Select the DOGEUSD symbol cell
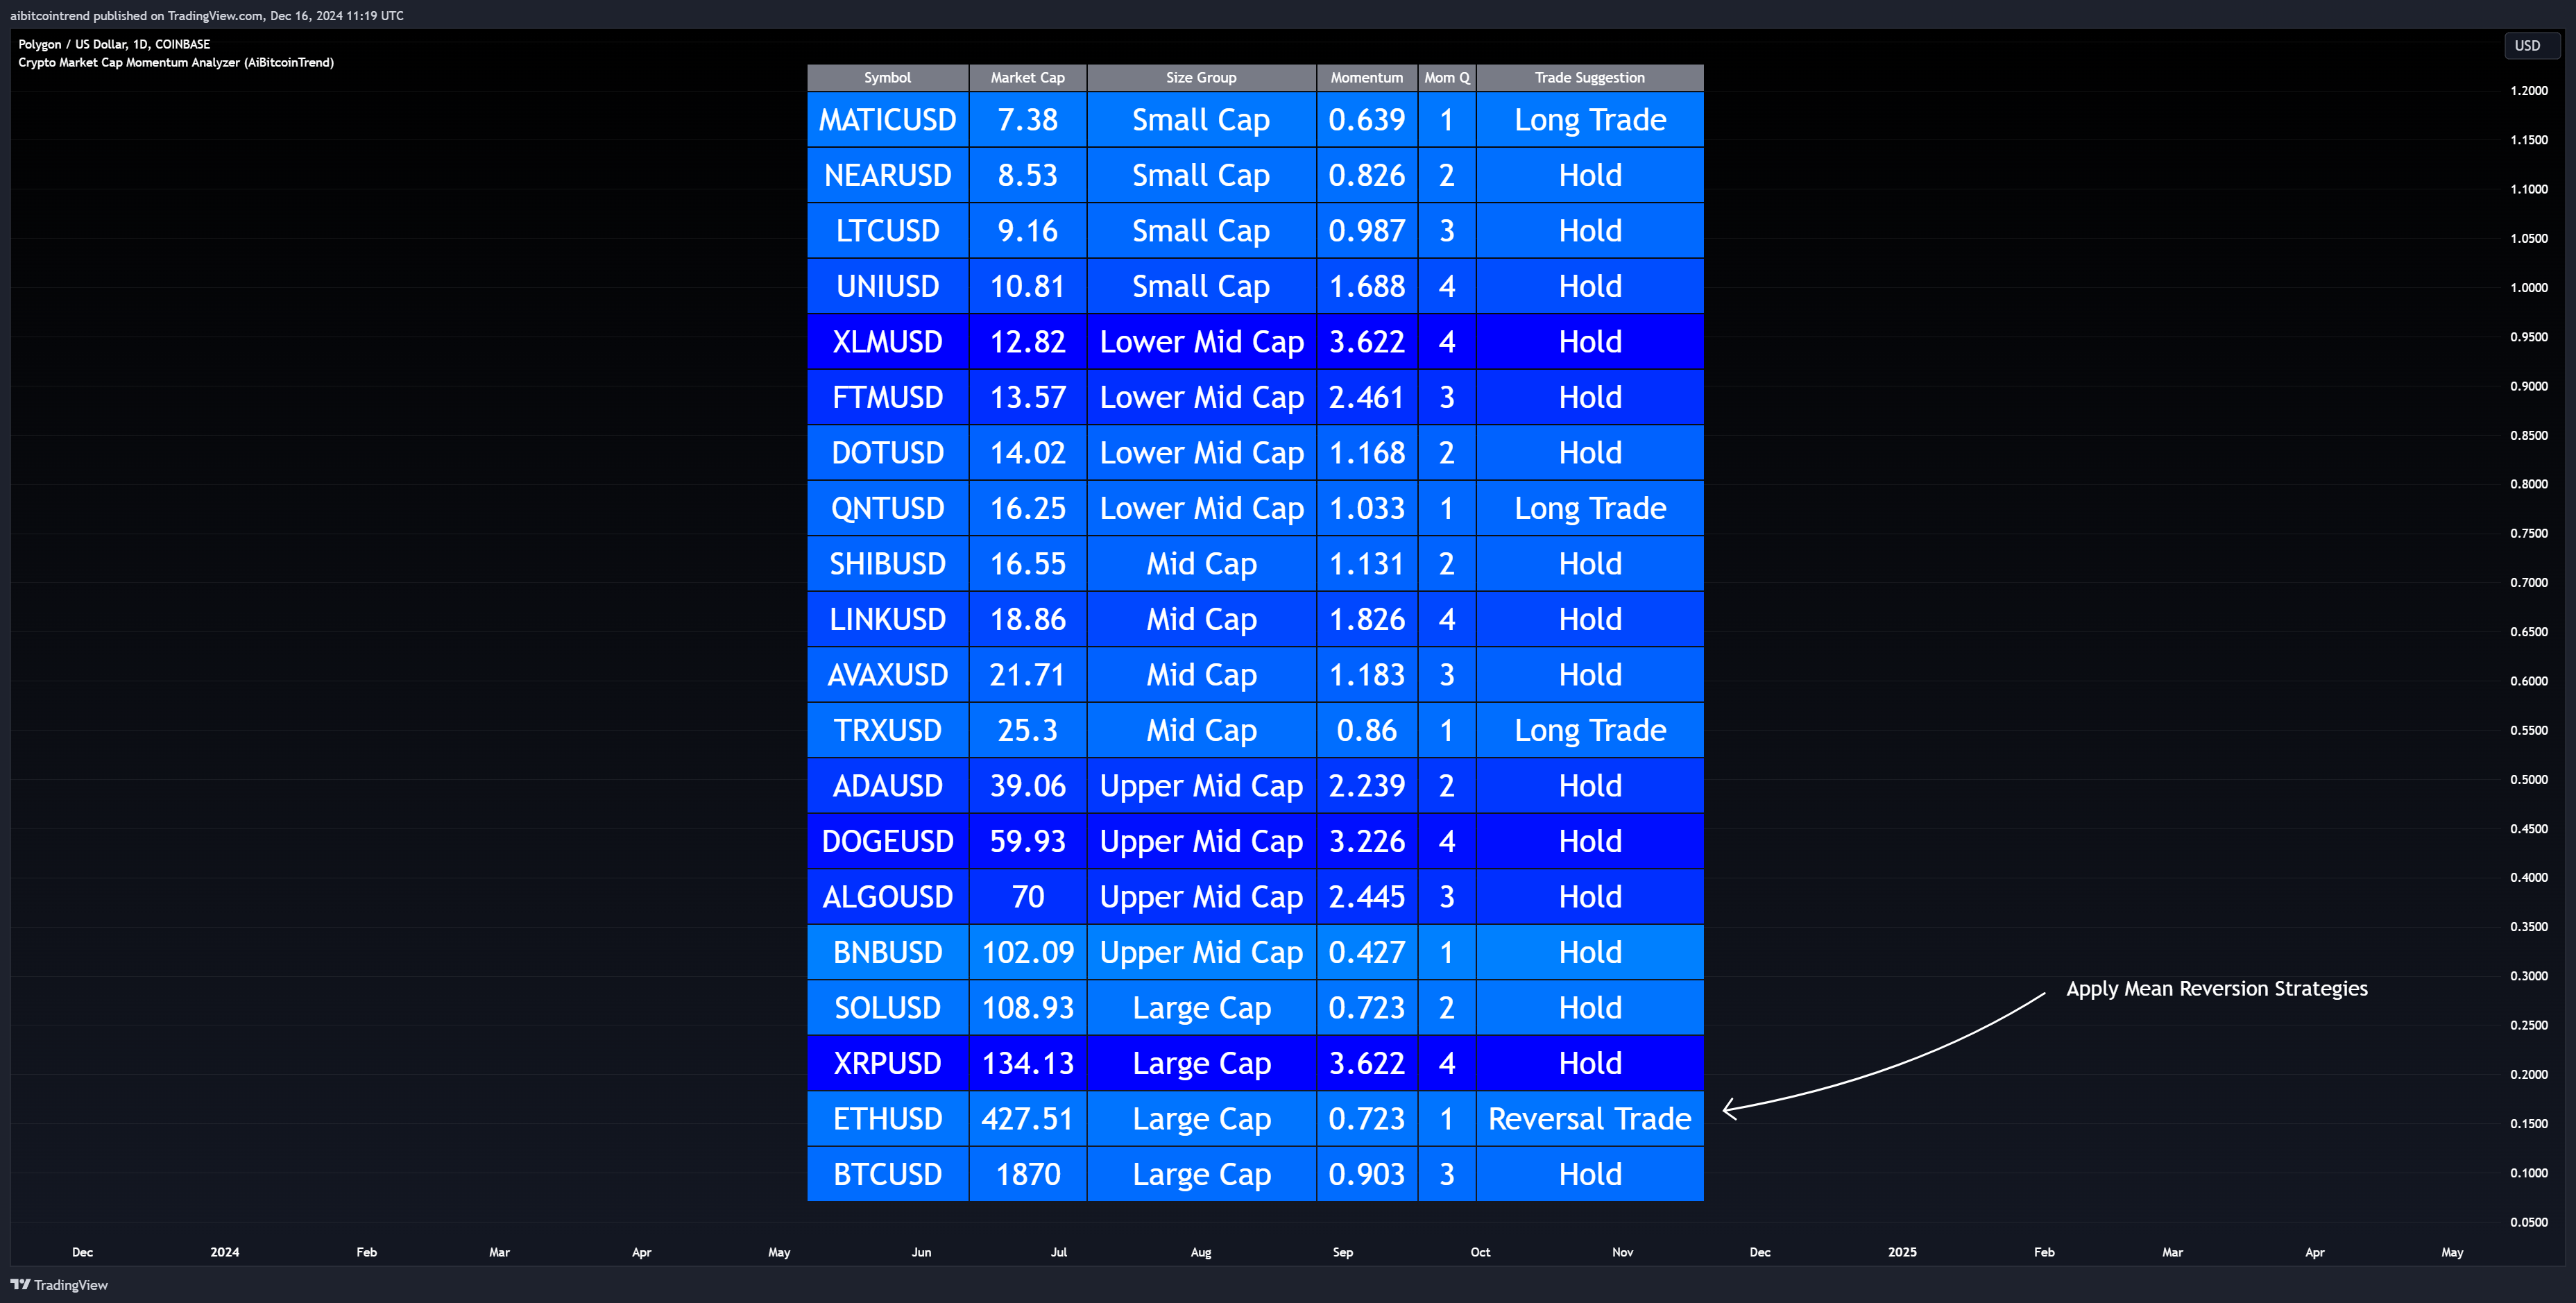Image resolution: width=2576 pixels, height=1303 pixels. (888, 841)
